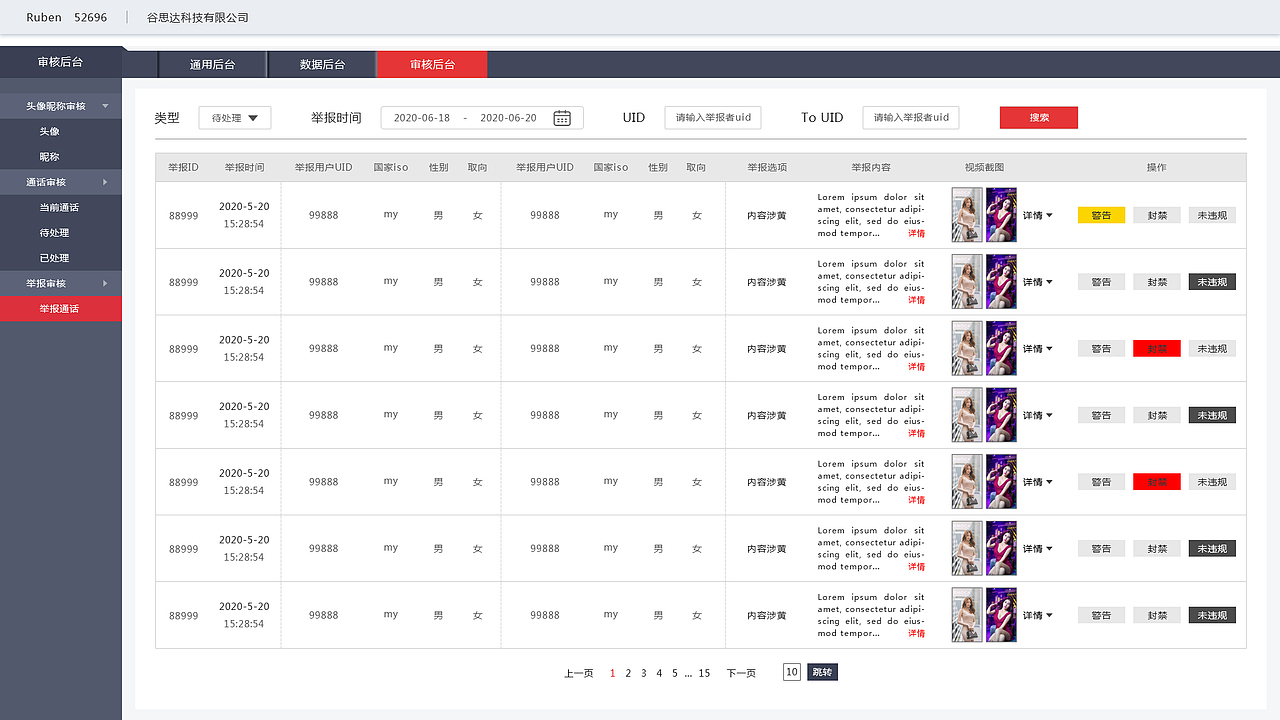Click the UID input field
1280x720 pixels.
point(713,118)
